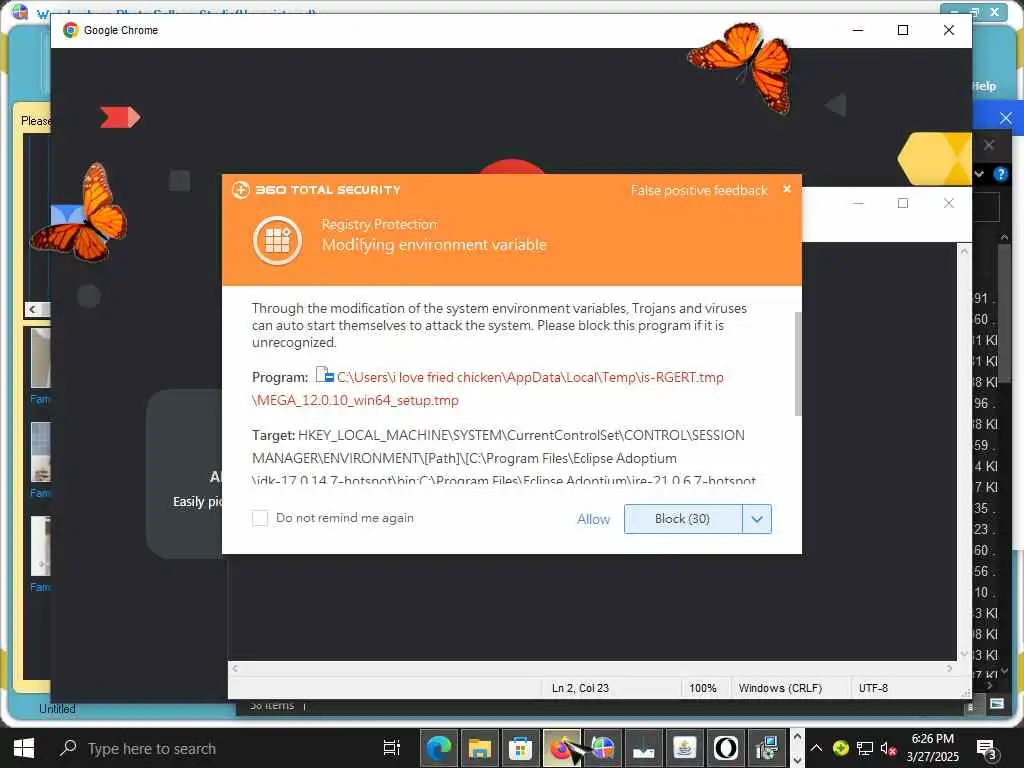Click the Google Chrome logo icon
This screenshot has height=768, width=1024.
[x=71, y=30]
